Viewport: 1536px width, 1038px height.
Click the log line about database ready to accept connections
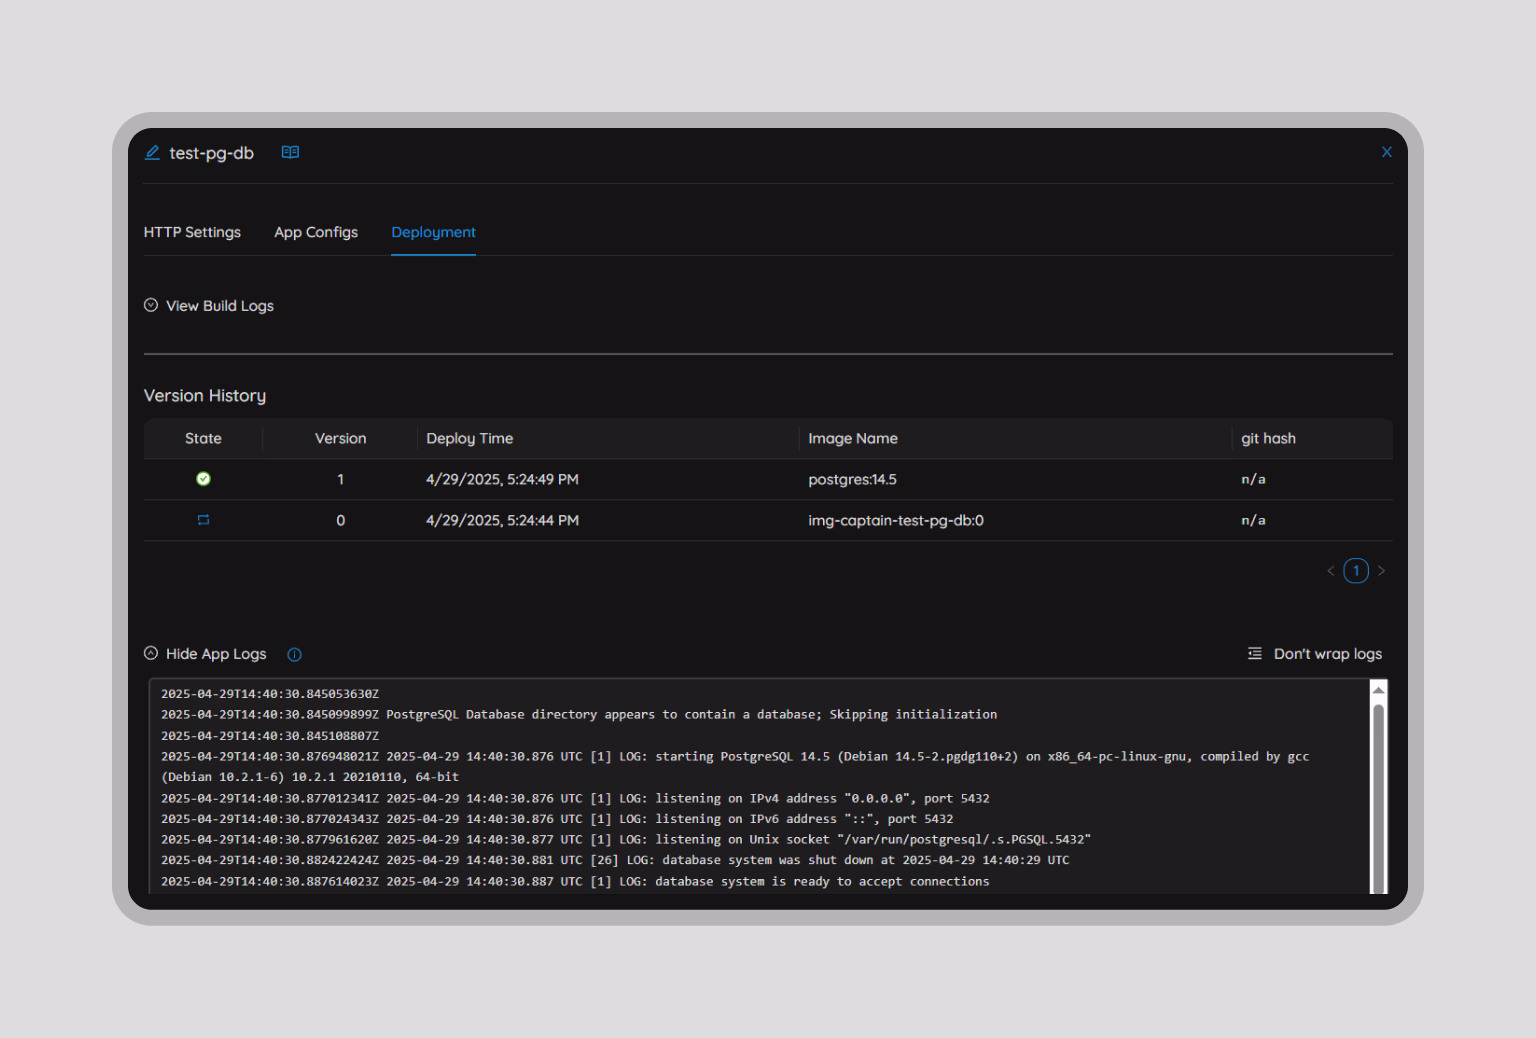(575, 881)
